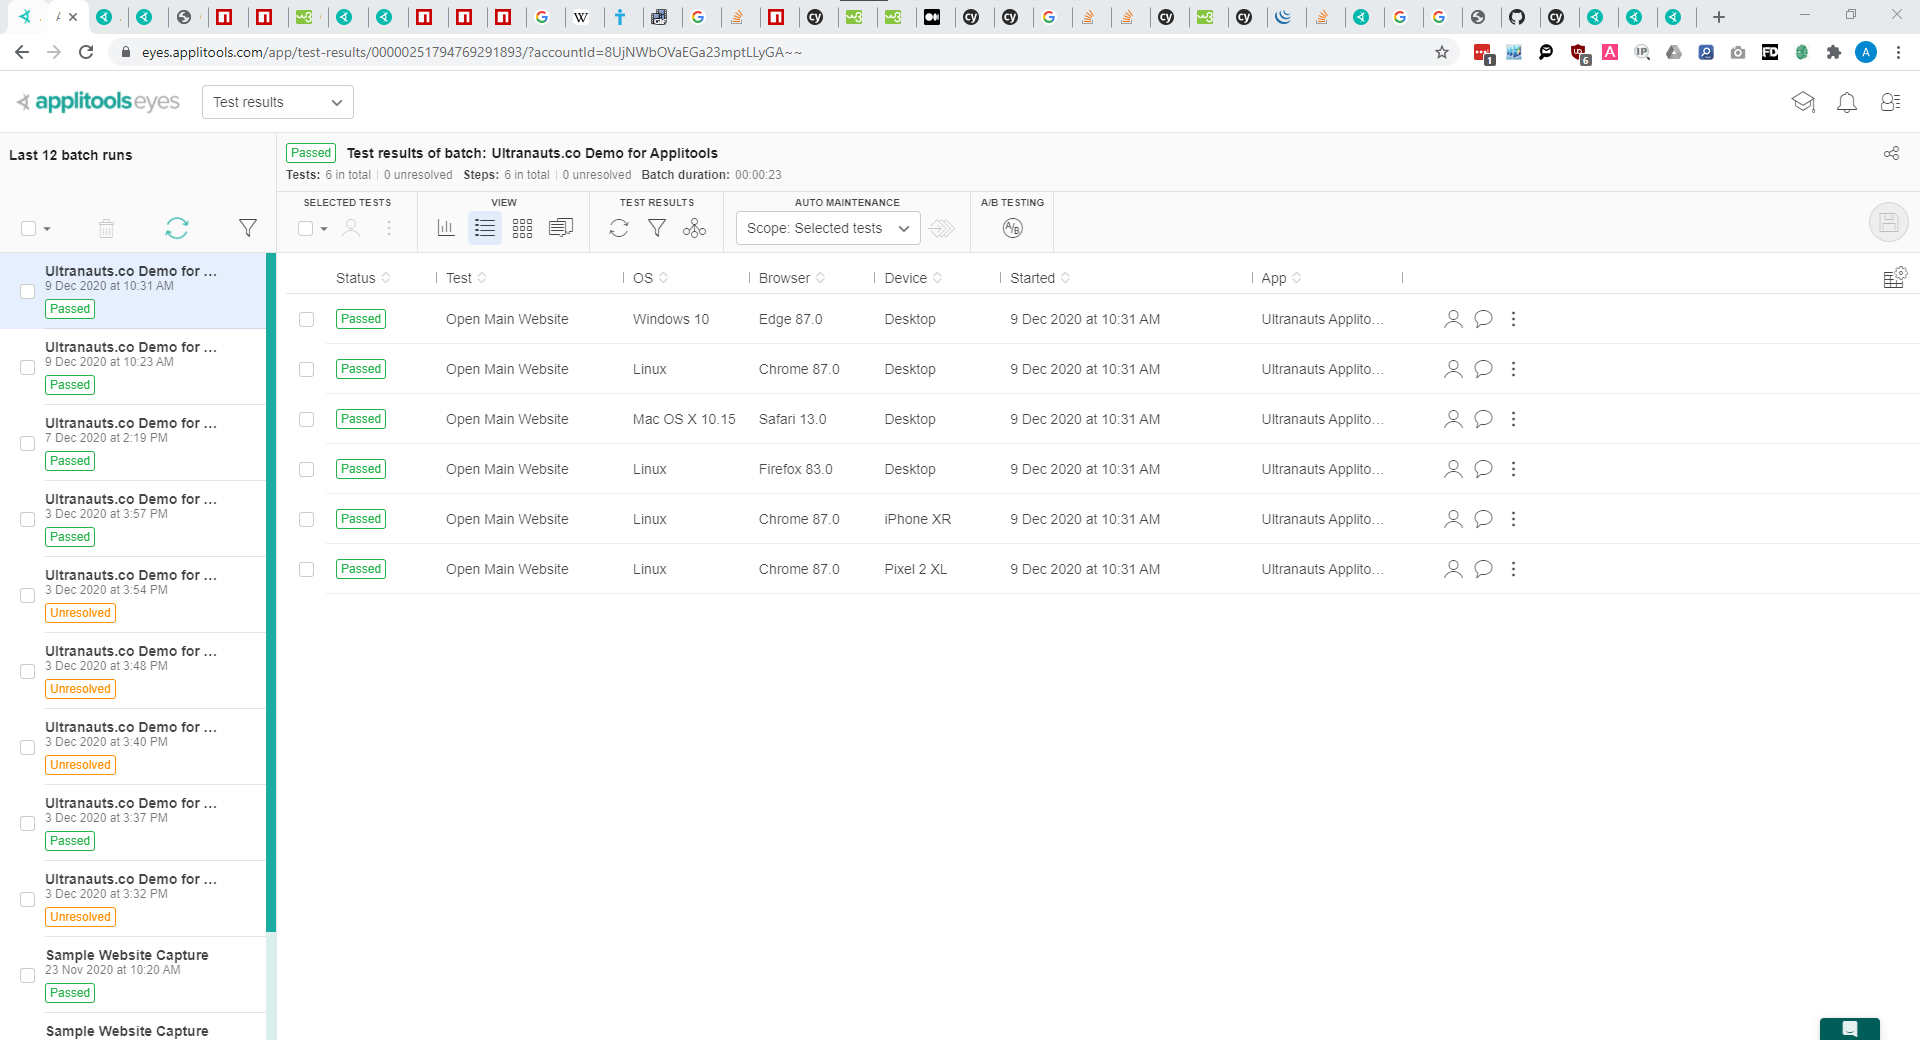Click the save changes disk button
The image size is (1920, 1040).
1889,222
